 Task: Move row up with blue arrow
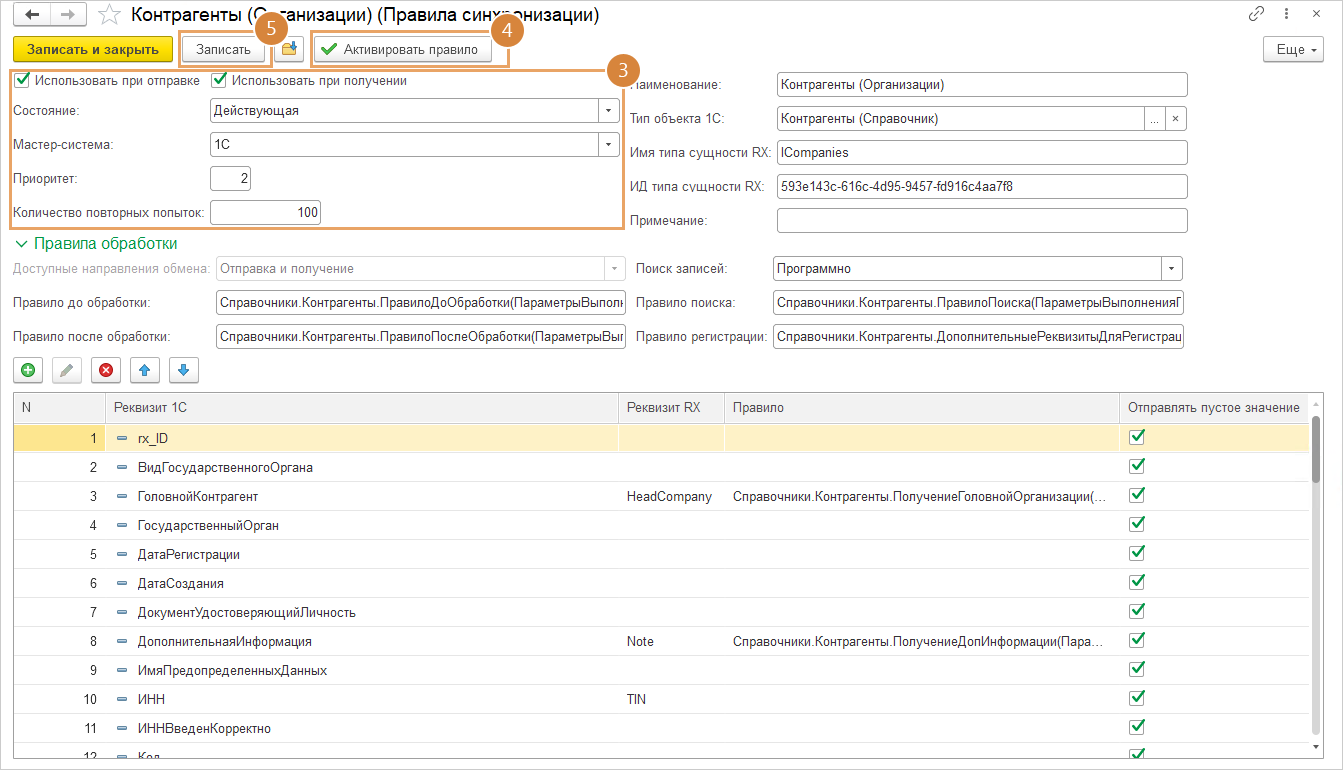[145, 370]
